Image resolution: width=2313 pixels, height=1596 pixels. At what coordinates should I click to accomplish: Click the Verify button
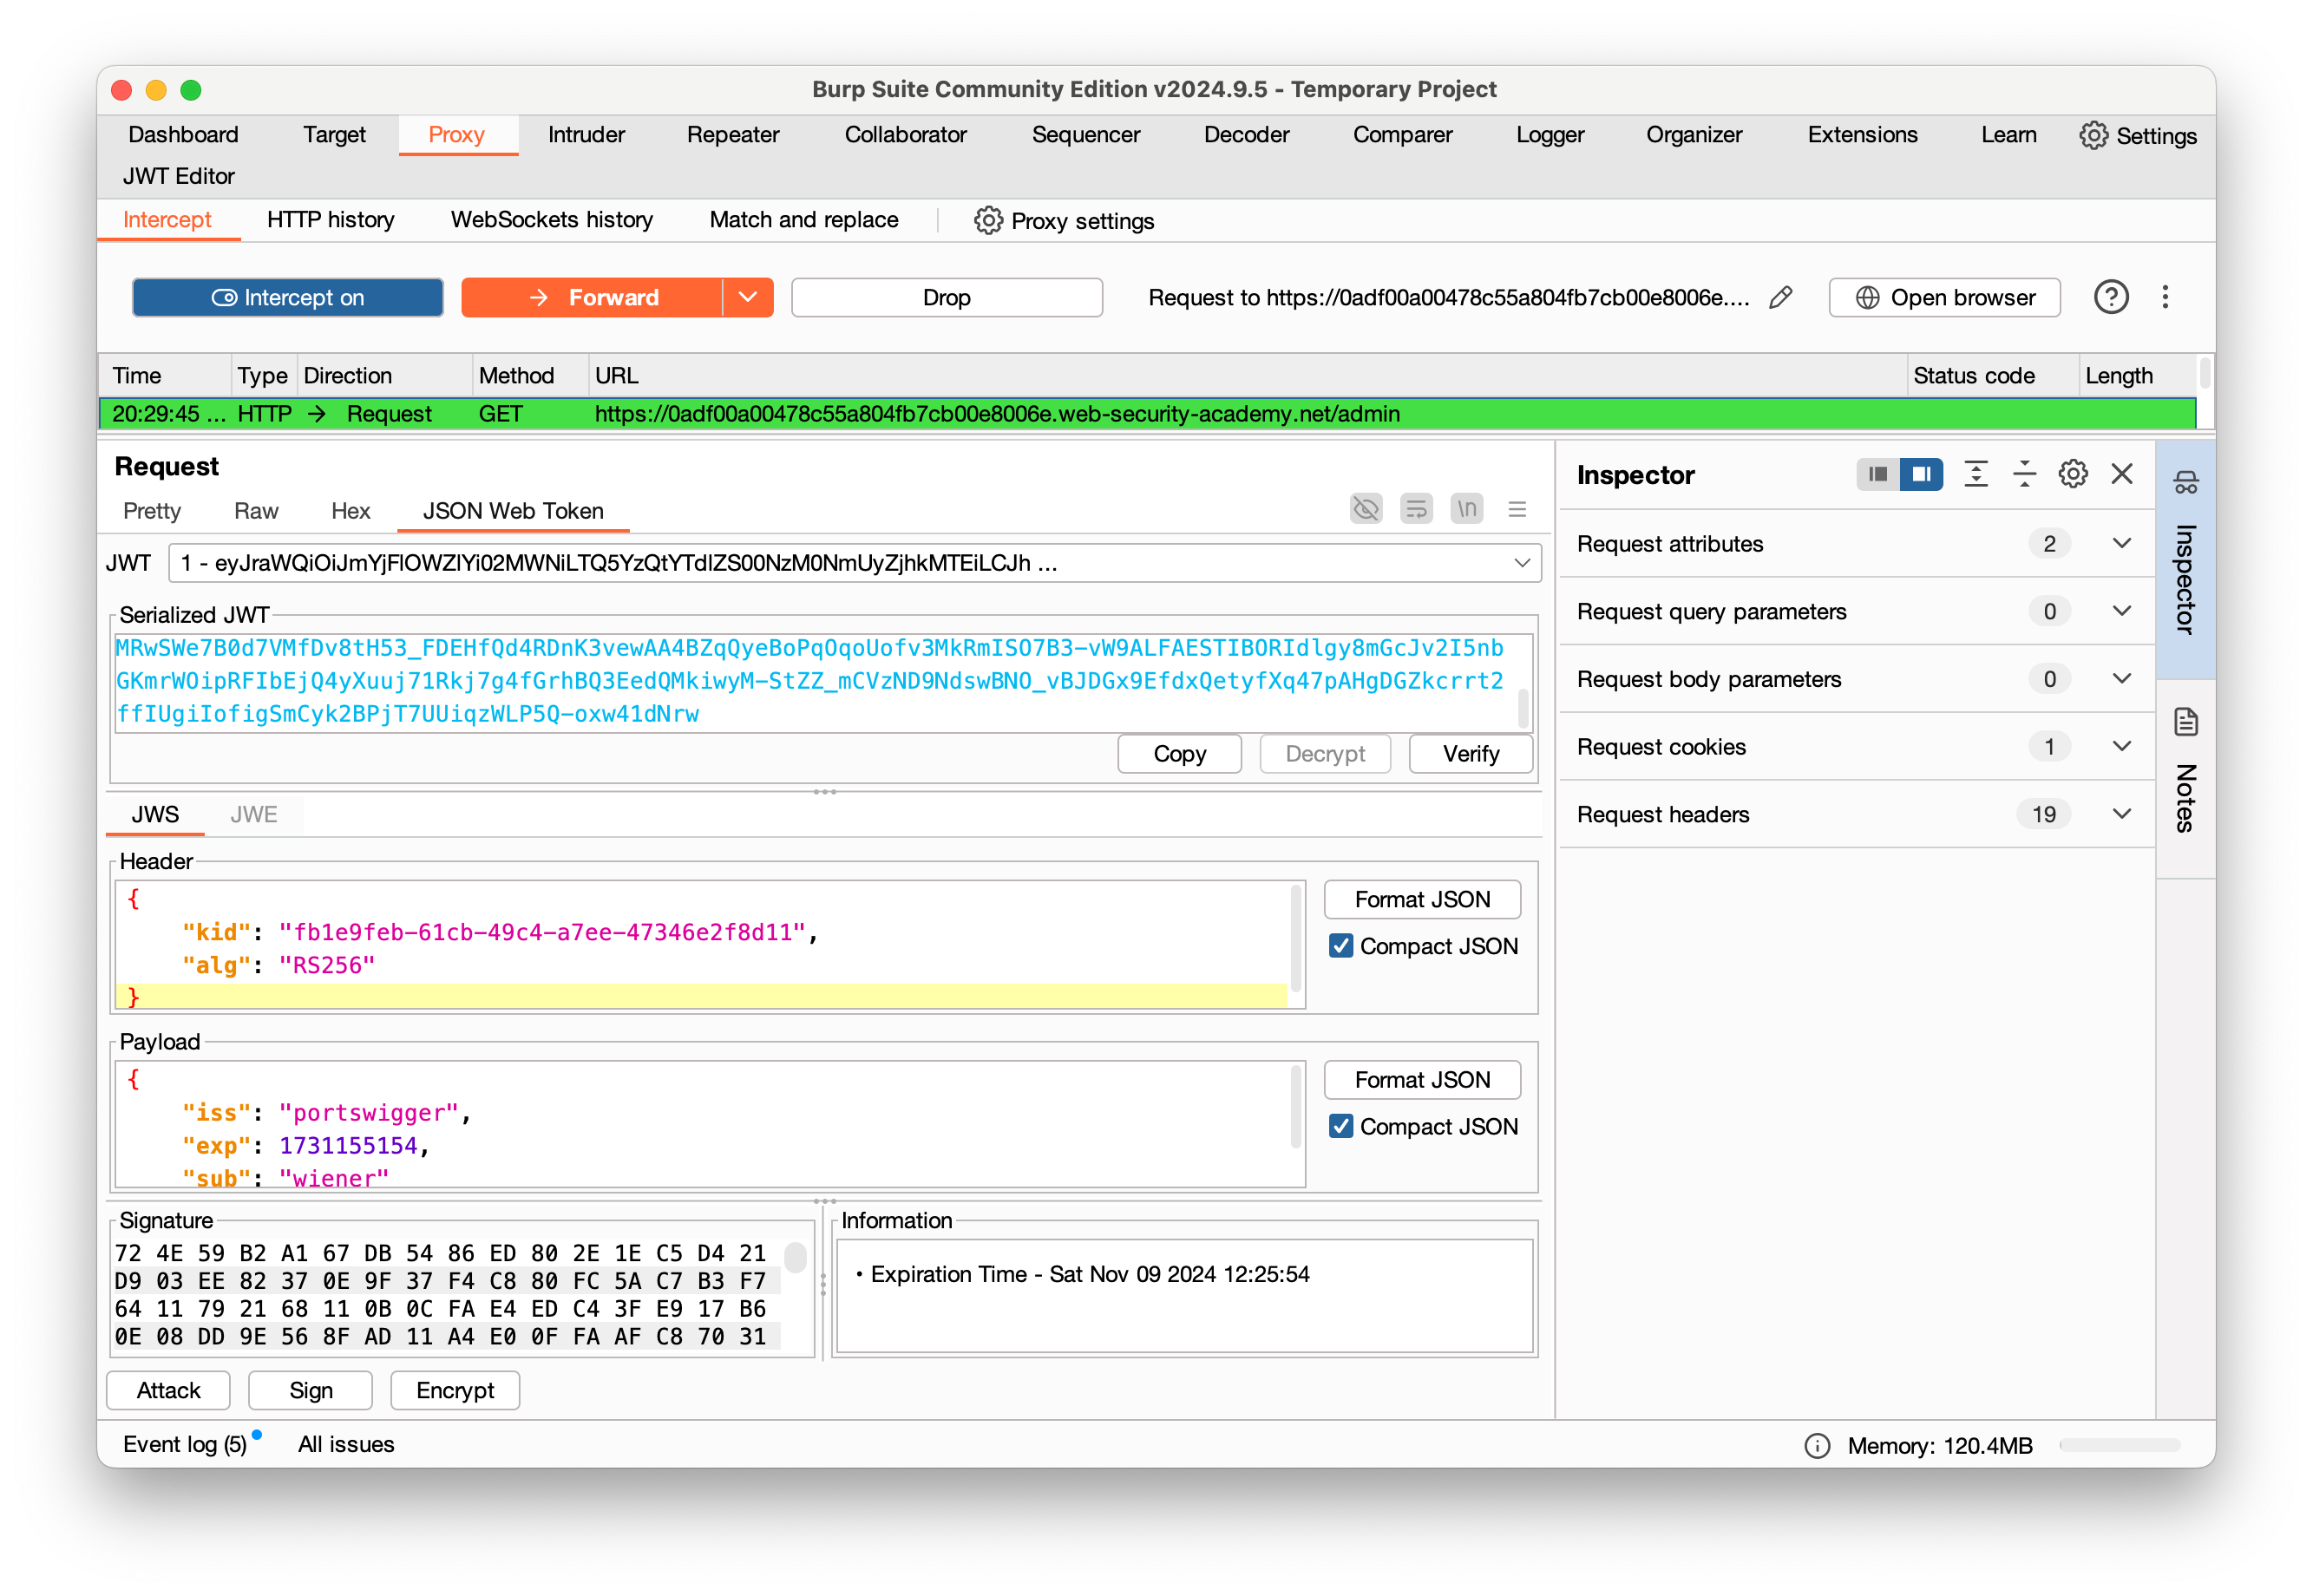coord(1470,754)
